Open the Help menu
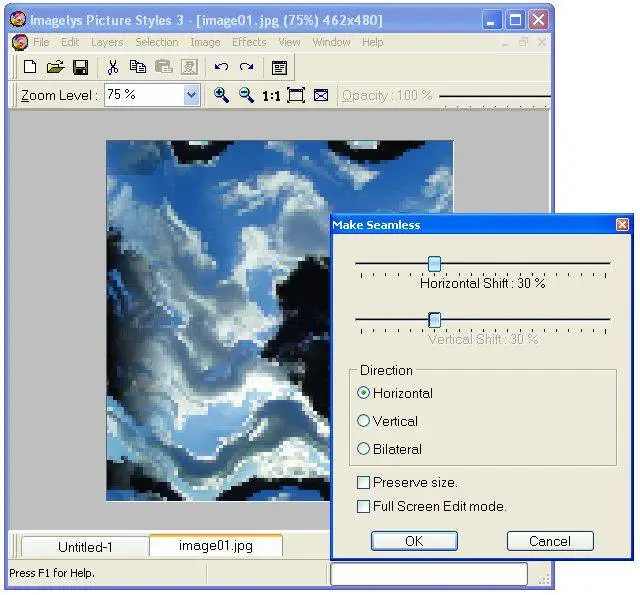The height and width of the screenshot is (595, 640). point(373,42)
